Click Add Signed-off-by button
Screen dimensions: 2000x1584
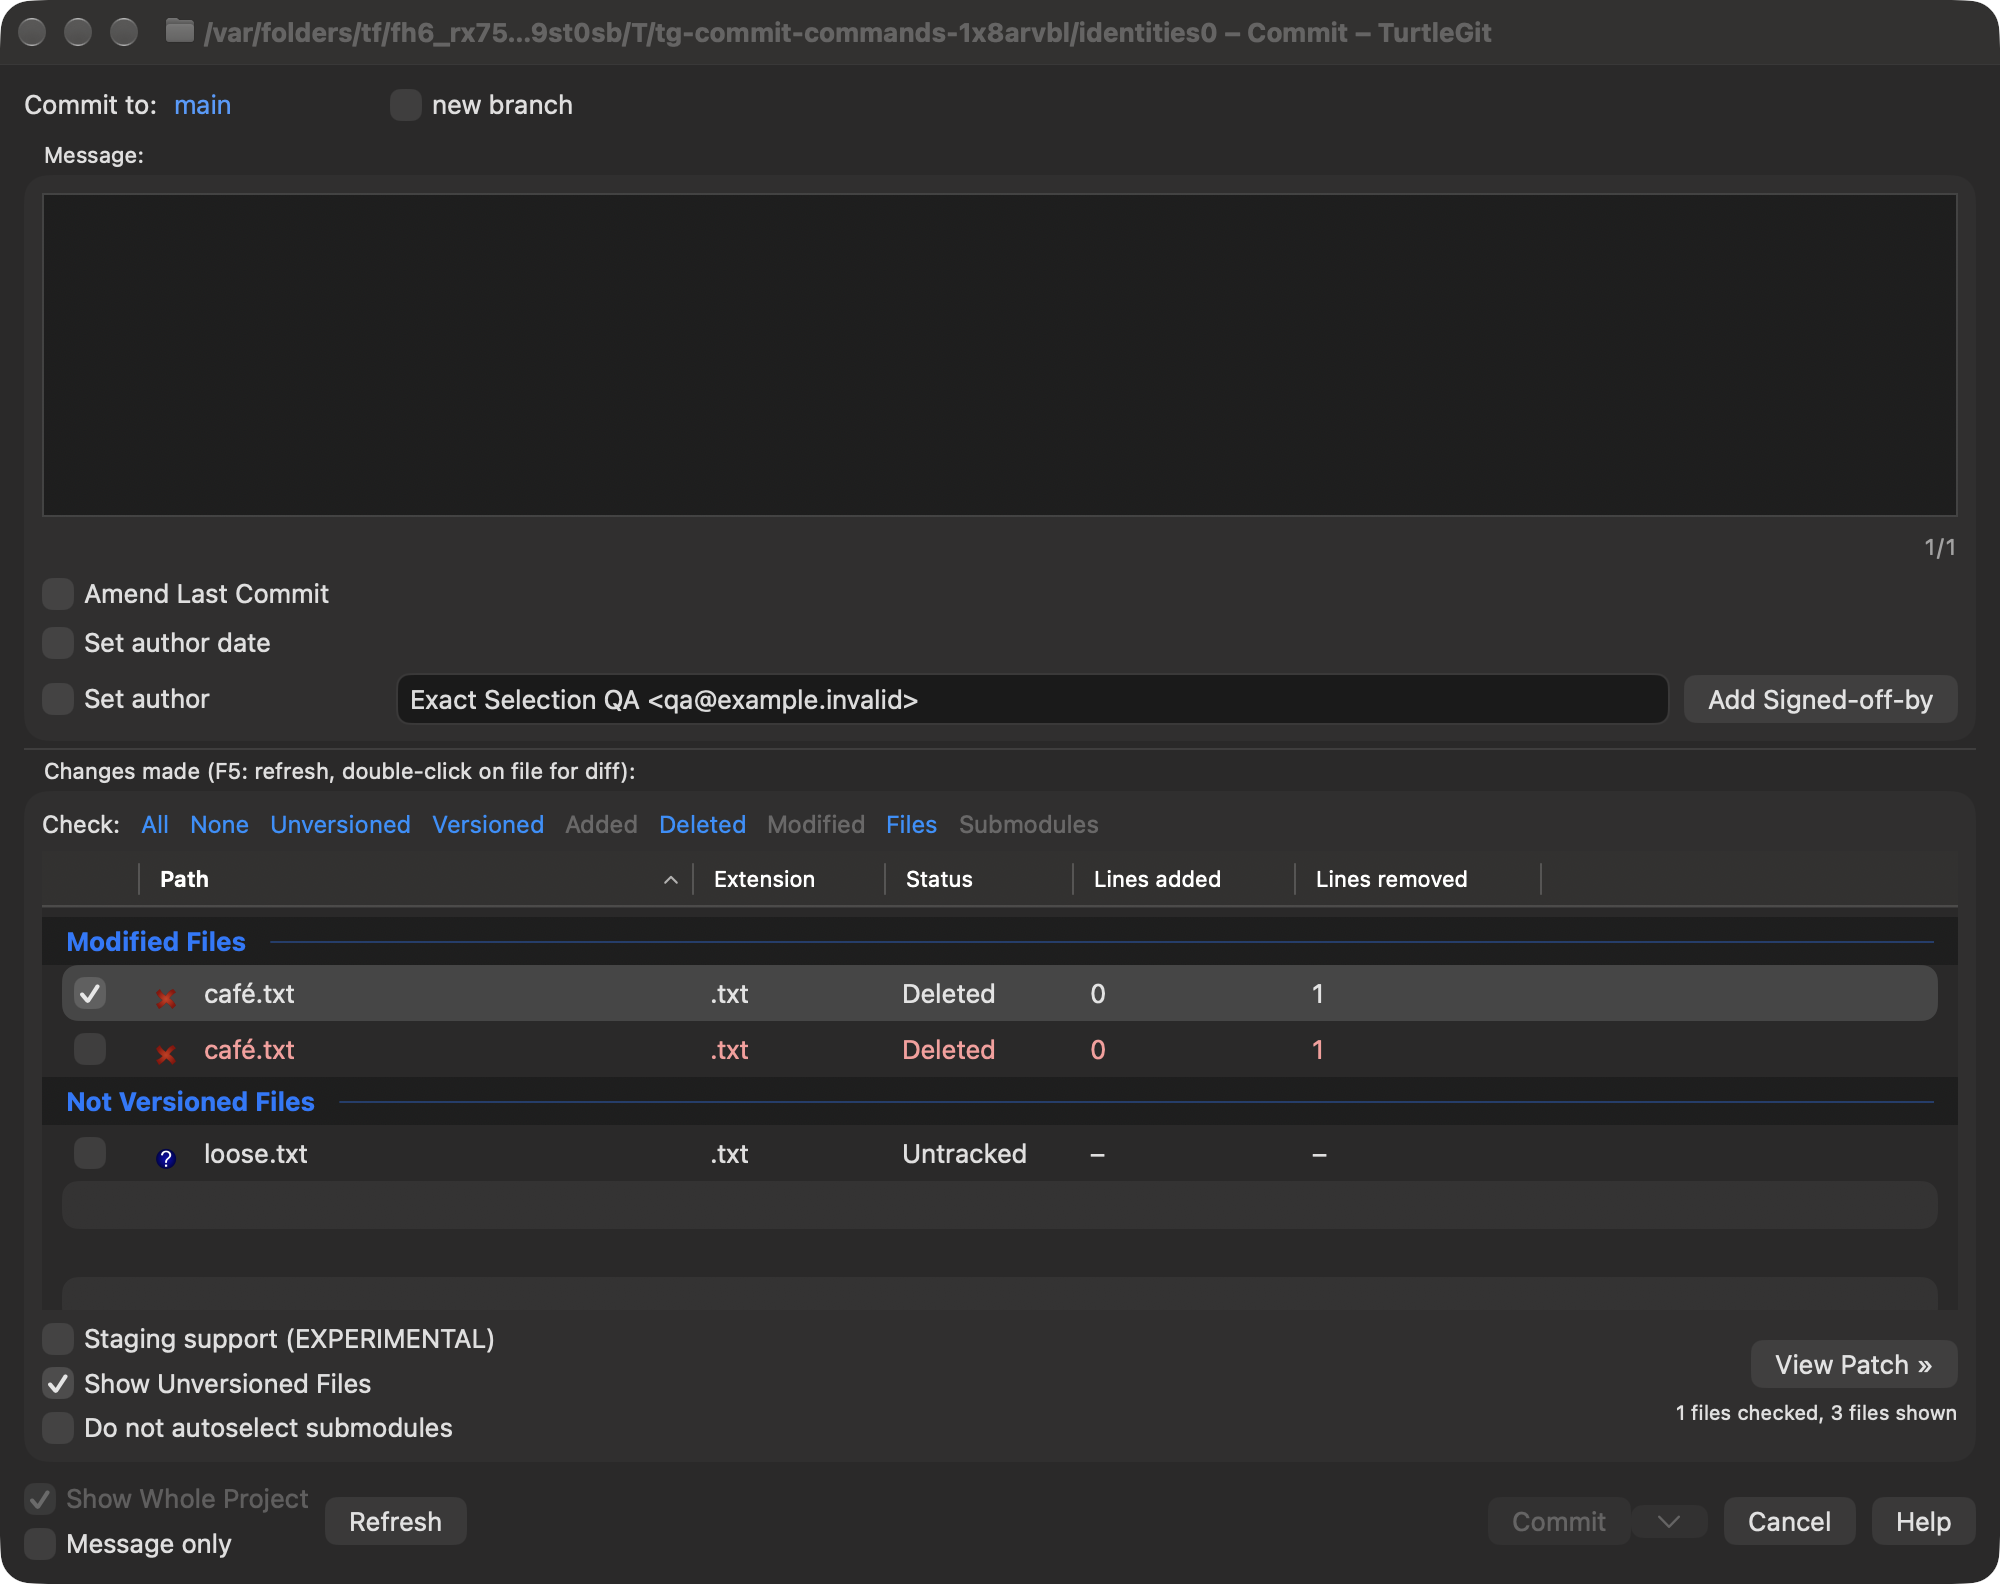[1820, 700]
